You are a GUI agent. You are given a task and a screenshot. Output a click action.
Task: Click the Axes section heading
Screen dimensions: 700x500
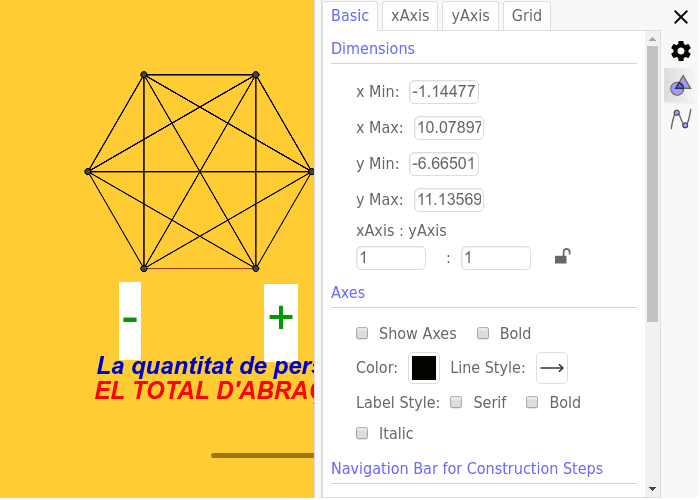coord(348,293)
